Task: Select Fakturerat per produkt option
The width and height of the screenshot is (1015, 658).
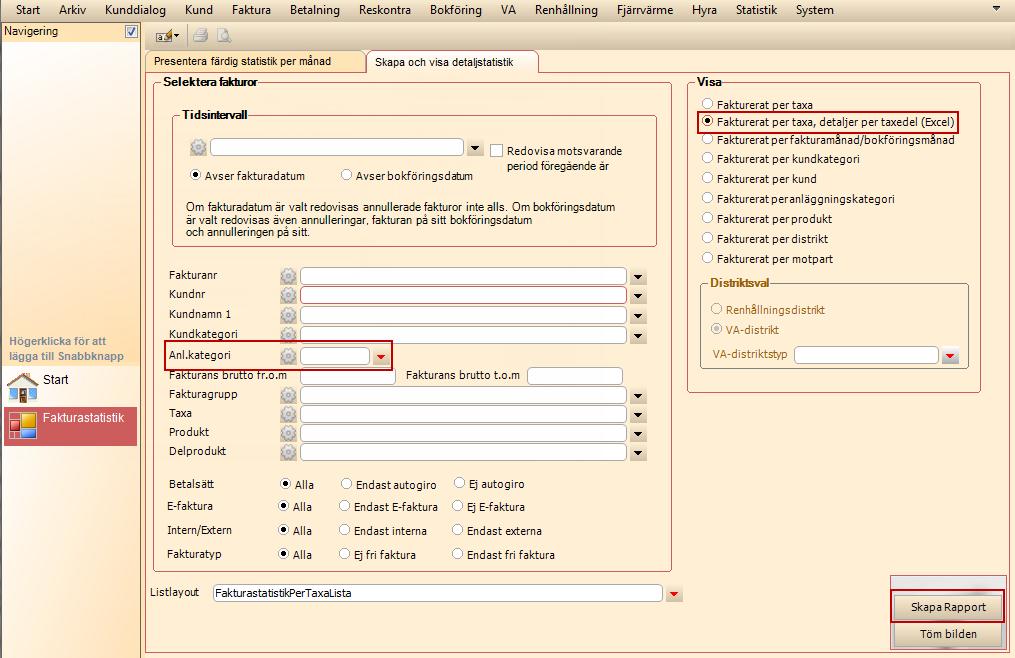Action: [708, 218]
